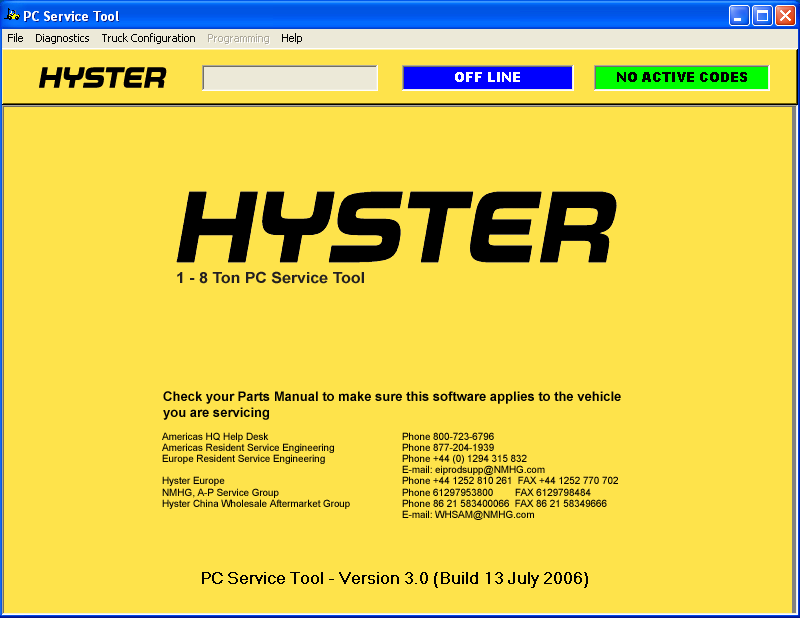
Task: Click the PC Service Tool title bar text
Action: pos(71,16)
